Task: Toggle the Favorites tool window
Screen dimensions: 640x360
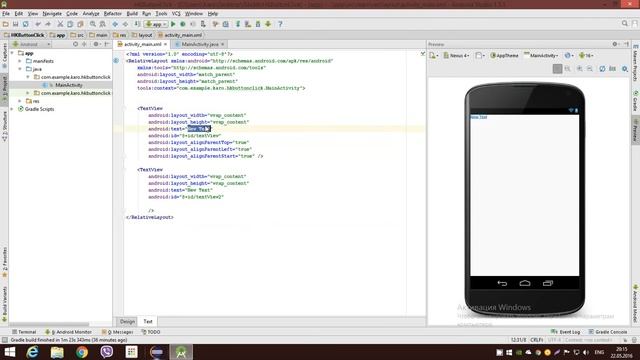Action: [4, 261]
